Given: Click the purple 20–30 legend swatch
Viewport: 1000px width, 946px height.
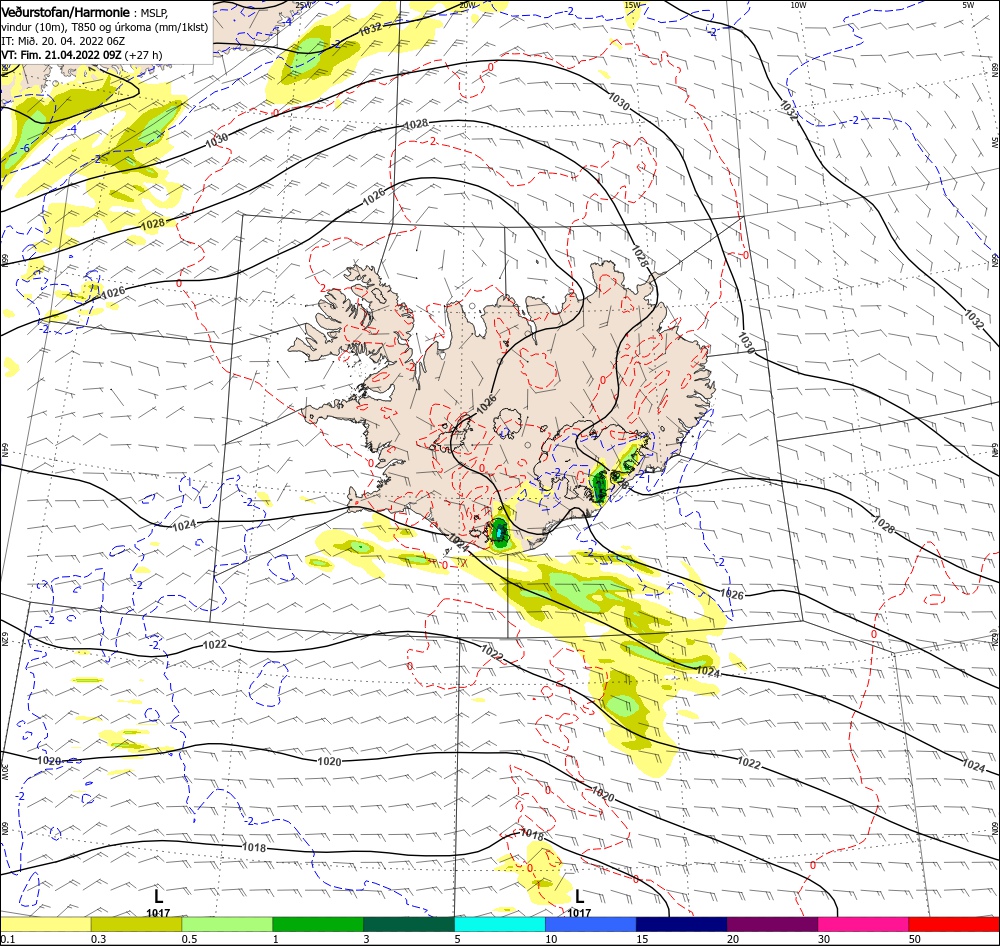Looking at the screenshot, I should [772, 924].
